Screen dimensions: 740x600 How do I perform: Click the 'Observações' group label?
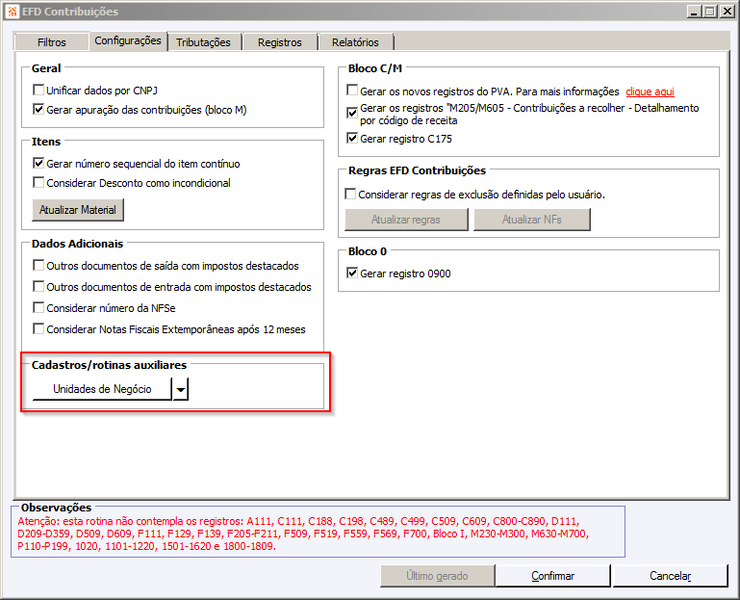pyautogui.click(x=56, y=507)
